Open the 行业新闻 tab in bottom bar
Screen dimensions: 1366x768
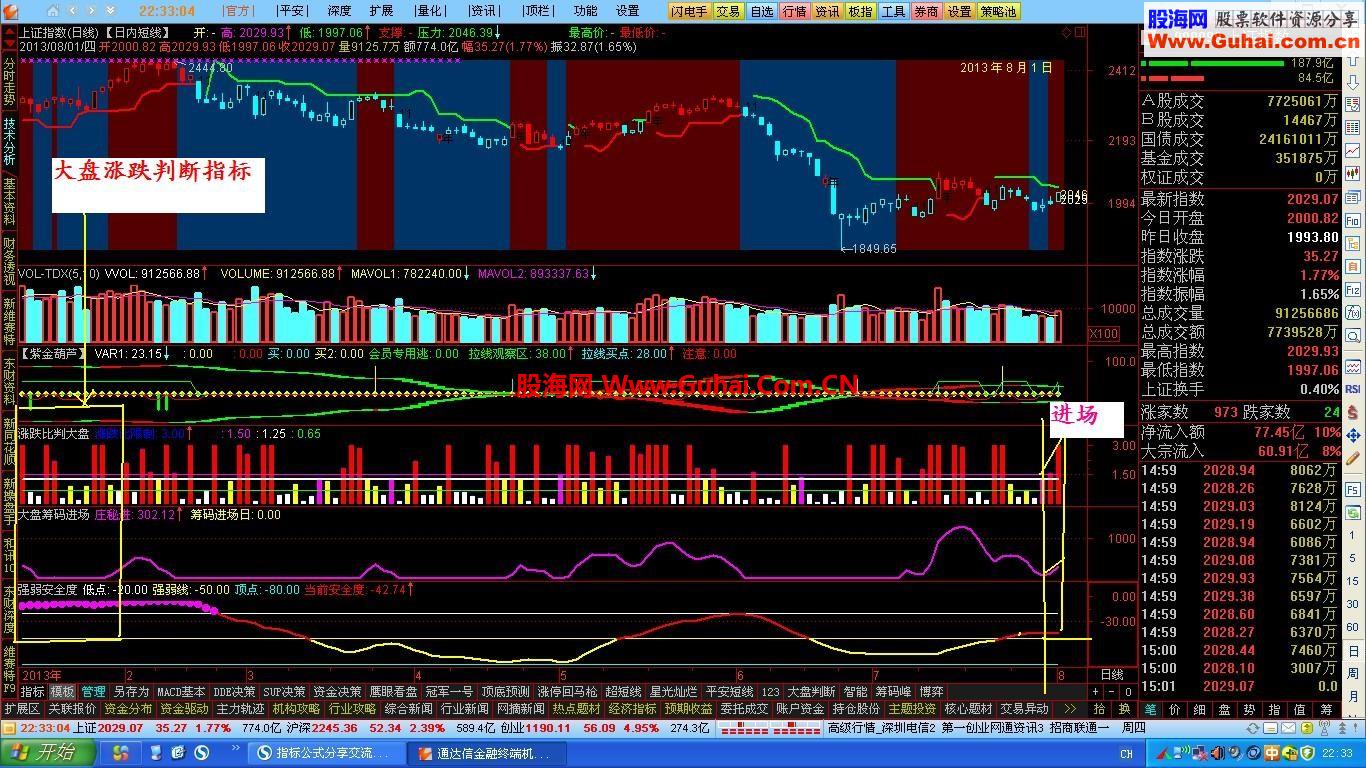tap(464, 708)
